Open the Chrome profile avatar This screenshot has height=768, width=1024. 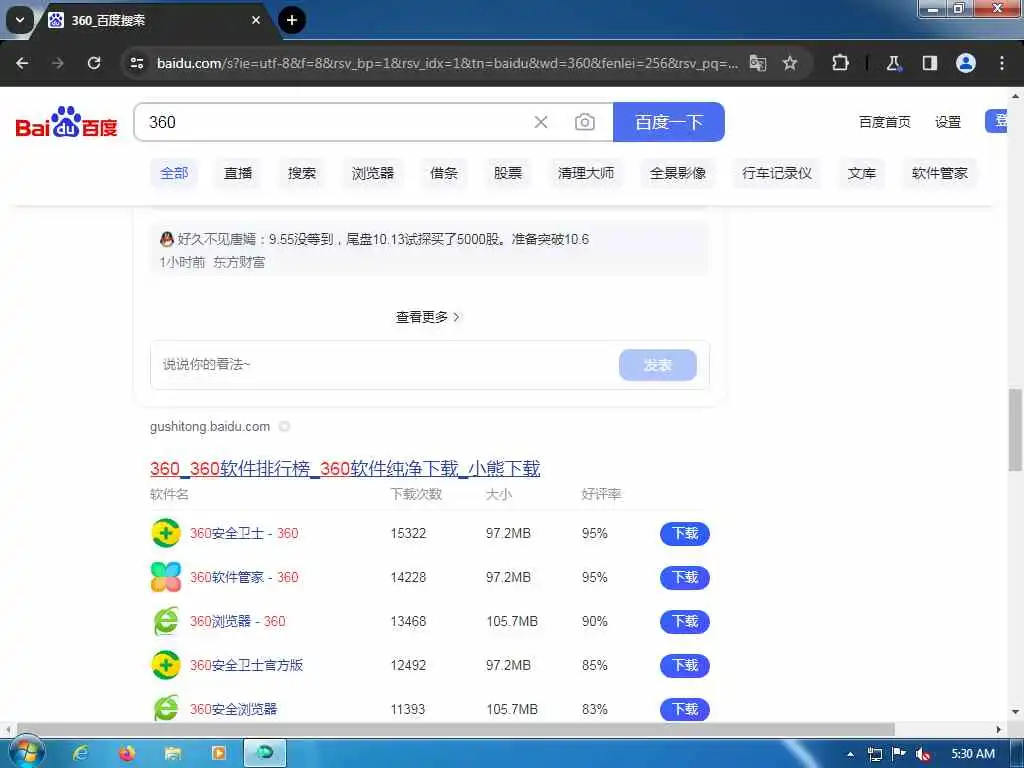point(966,63)
